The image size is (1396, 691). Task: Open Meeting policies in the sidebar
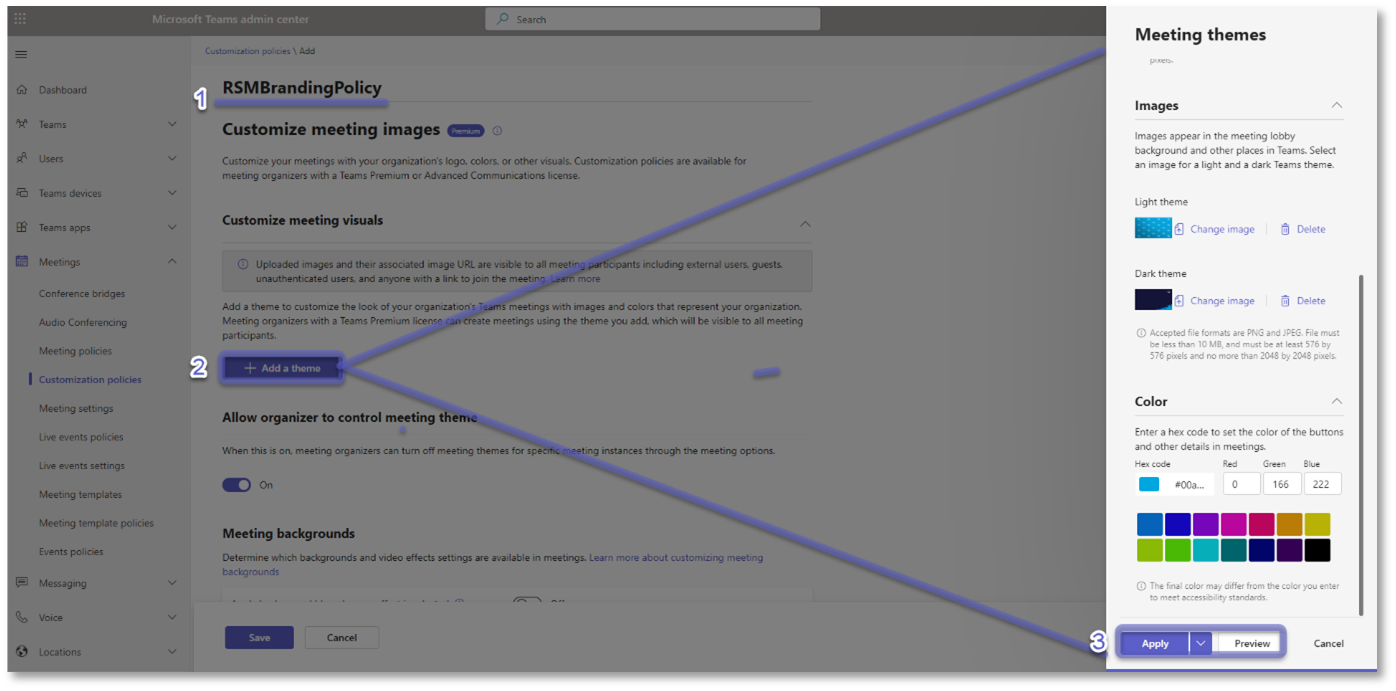pos(75,351)
